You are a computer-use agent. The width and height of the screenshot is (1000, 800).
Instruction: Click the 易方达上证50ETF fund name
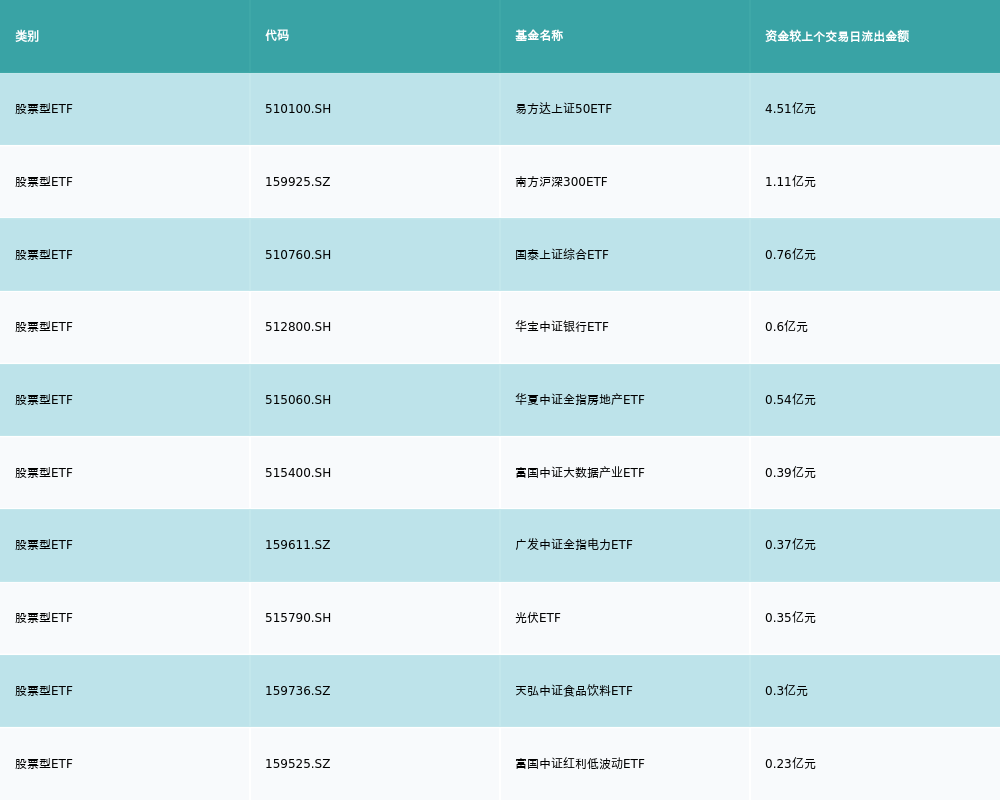tap(563, 109)
